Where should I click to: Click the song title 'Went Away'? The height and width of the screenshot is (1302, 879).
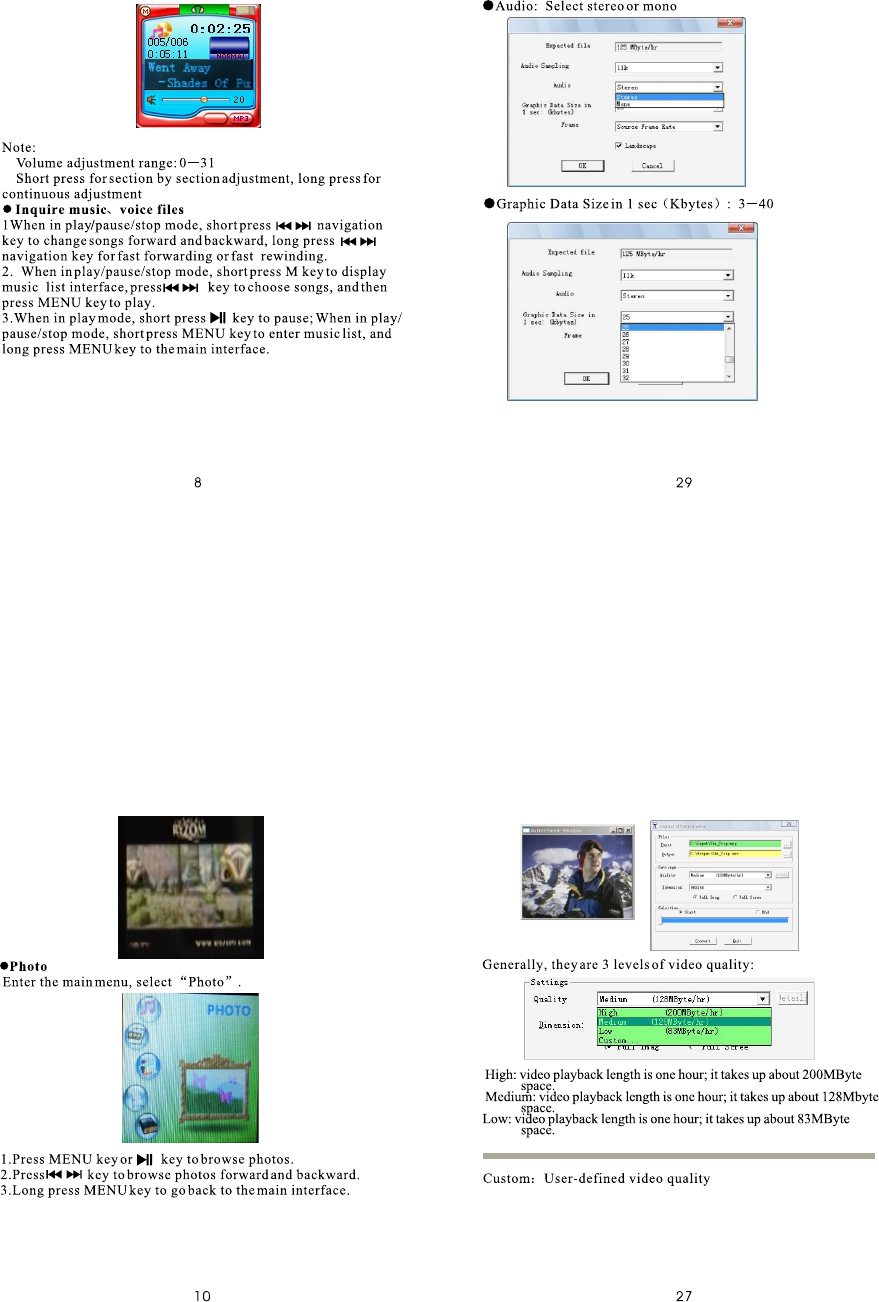tap(179, 68)
